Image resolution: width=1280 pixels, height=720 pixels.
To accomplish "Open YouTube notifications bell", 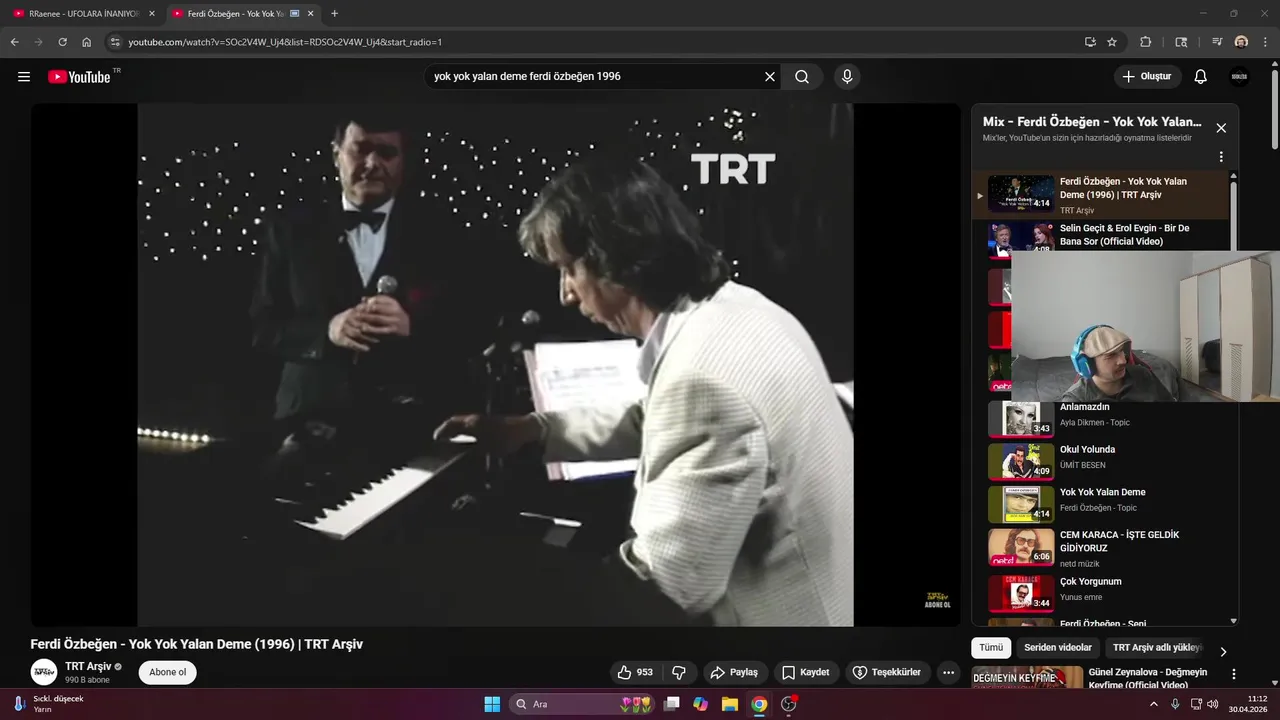I will pos(1201,77).
